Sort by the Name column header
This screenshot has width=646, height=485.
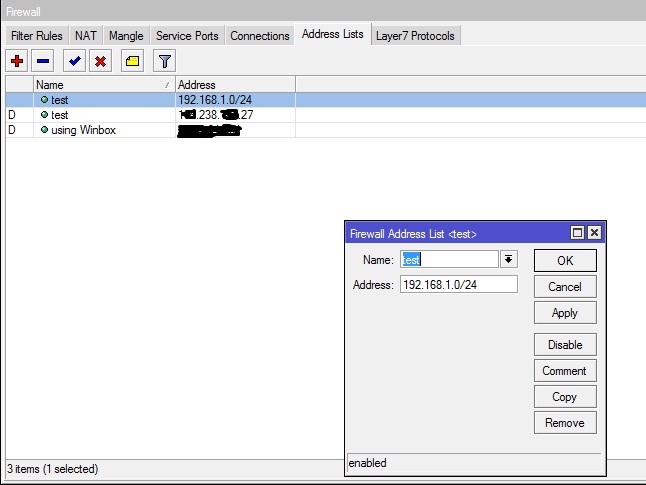(104, 84)
